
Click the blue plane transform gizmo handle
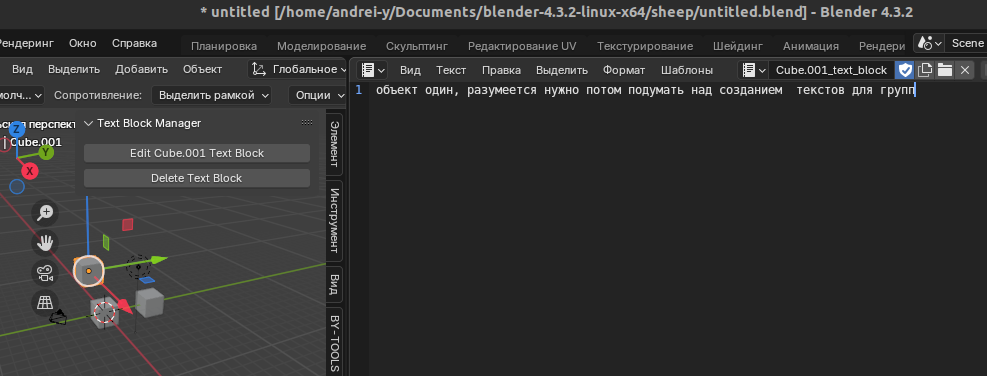[147, 280]
